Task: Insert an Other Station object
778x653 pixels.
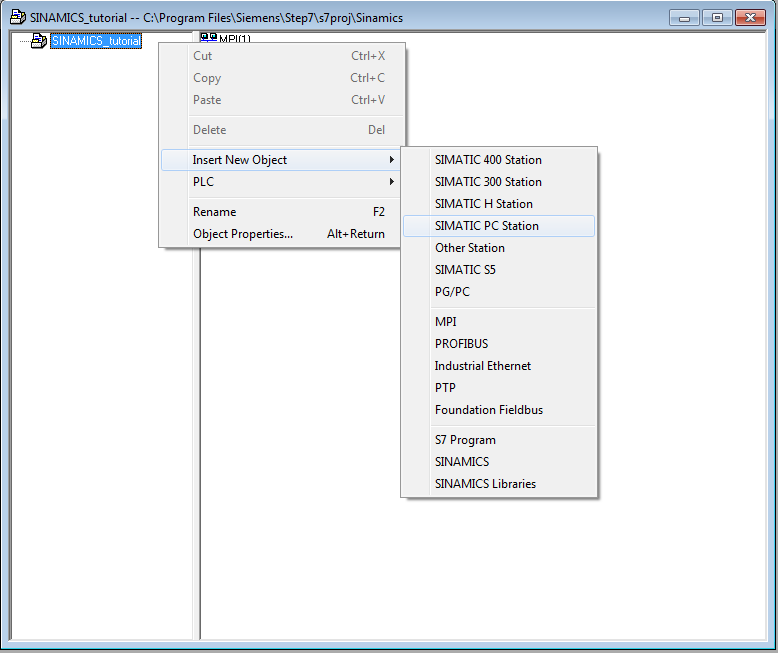Action: (499, 248)
